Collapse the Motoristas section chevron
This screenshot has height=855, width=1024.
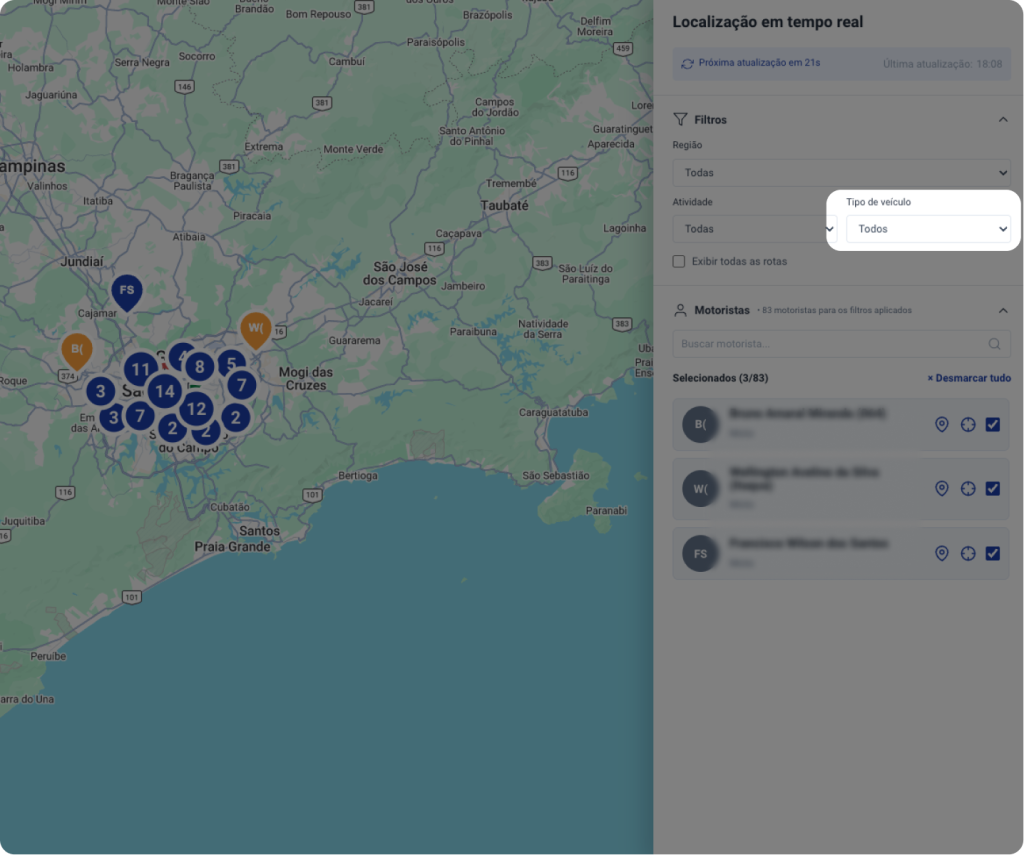pyautogui.click(x=1003, y=310)
